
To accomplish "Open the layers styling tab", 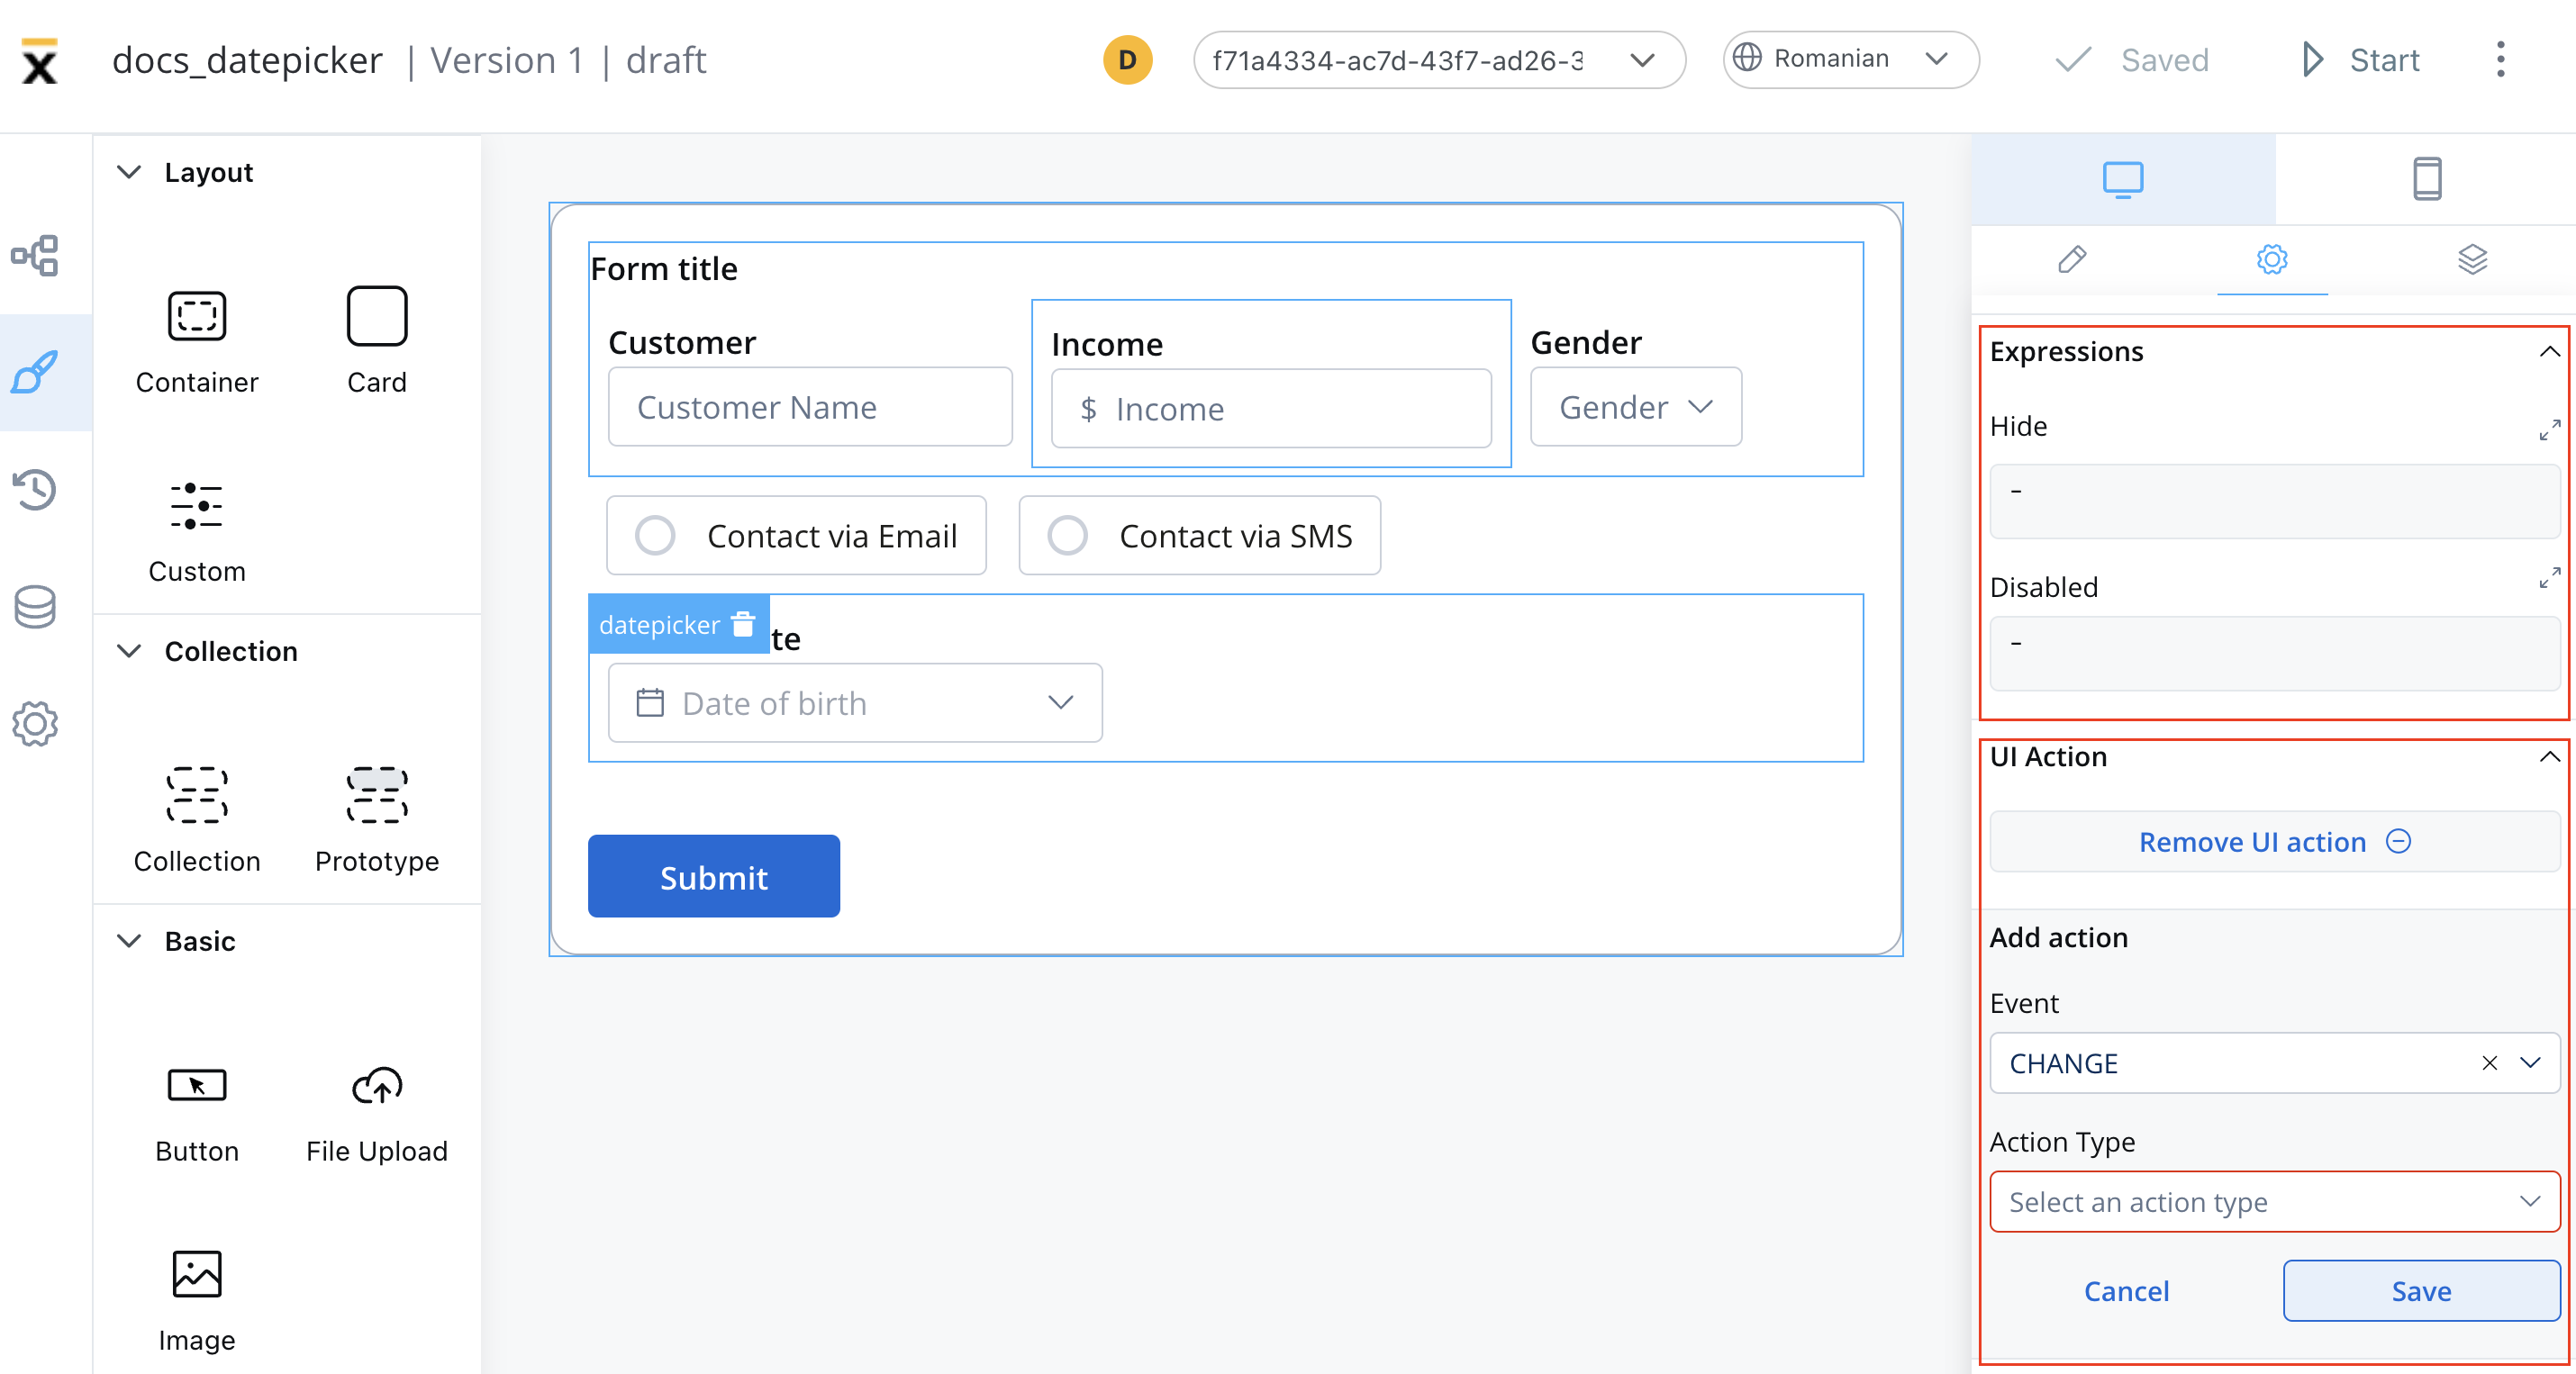I will pyautogui.click(x=2472, y=260).
